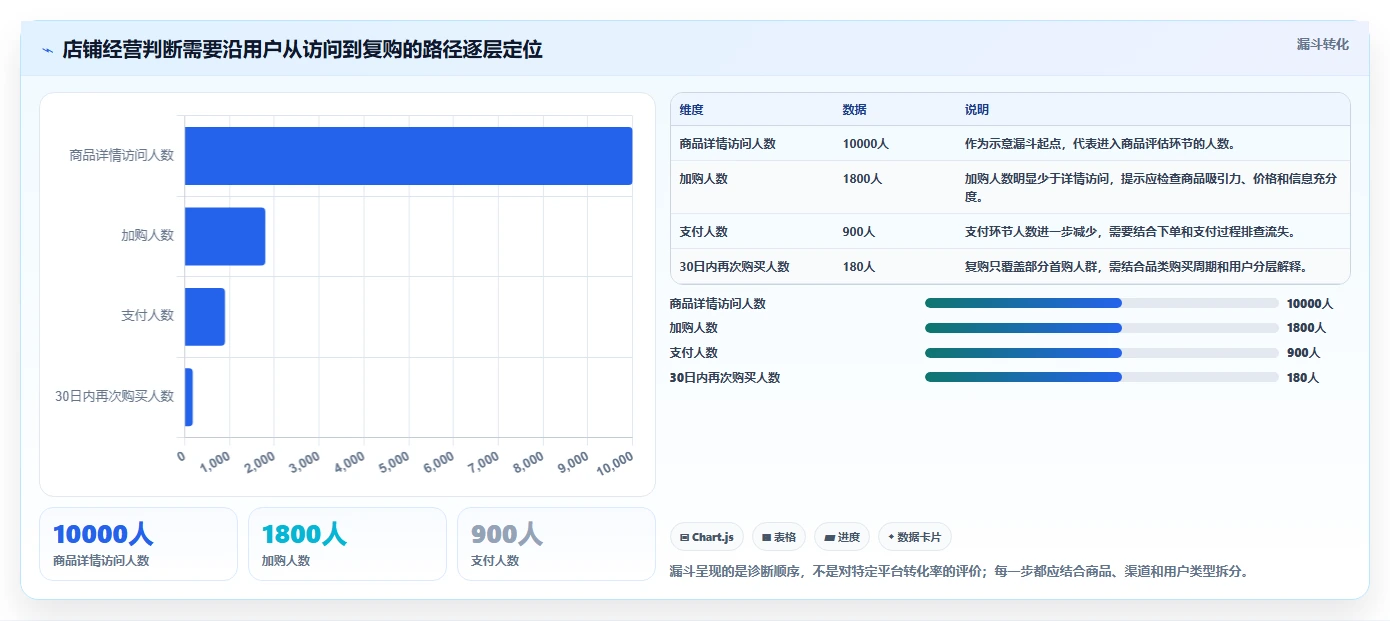
Task: Select the 进度 chip
Action: [842, 537]
